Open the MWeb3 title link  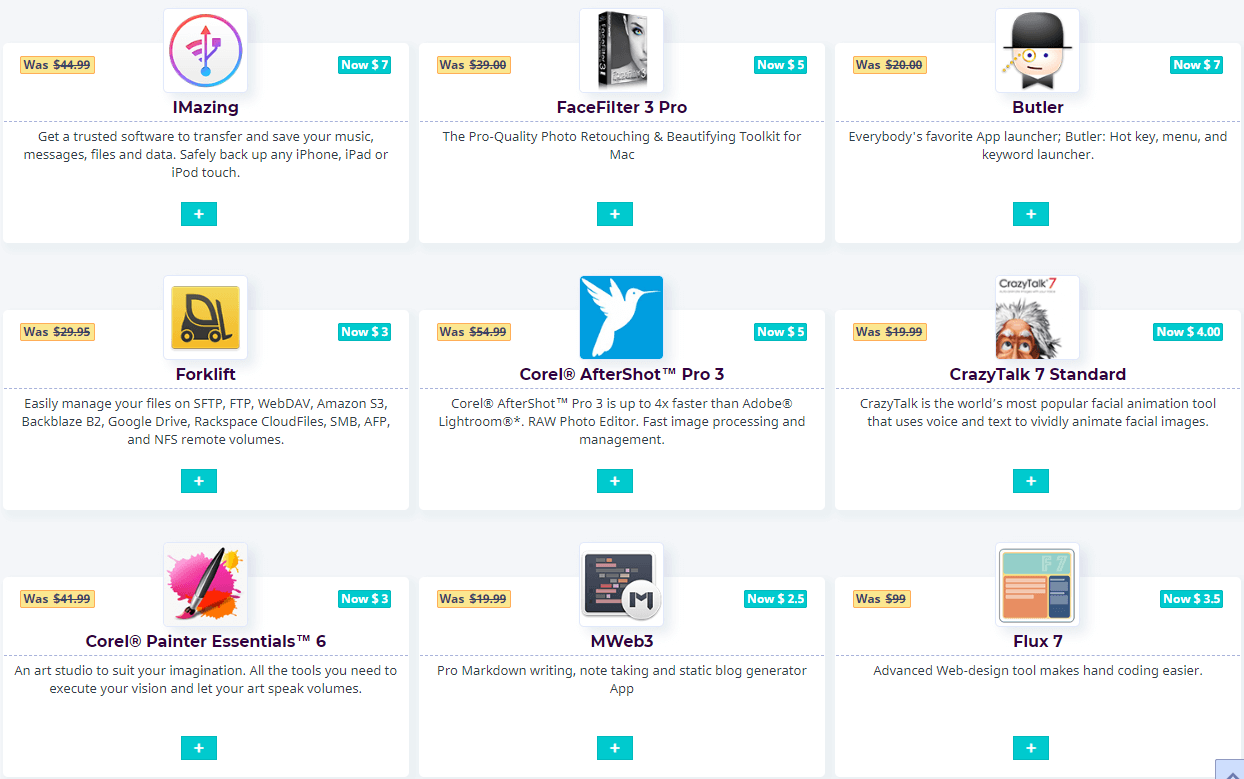[621, 641]
